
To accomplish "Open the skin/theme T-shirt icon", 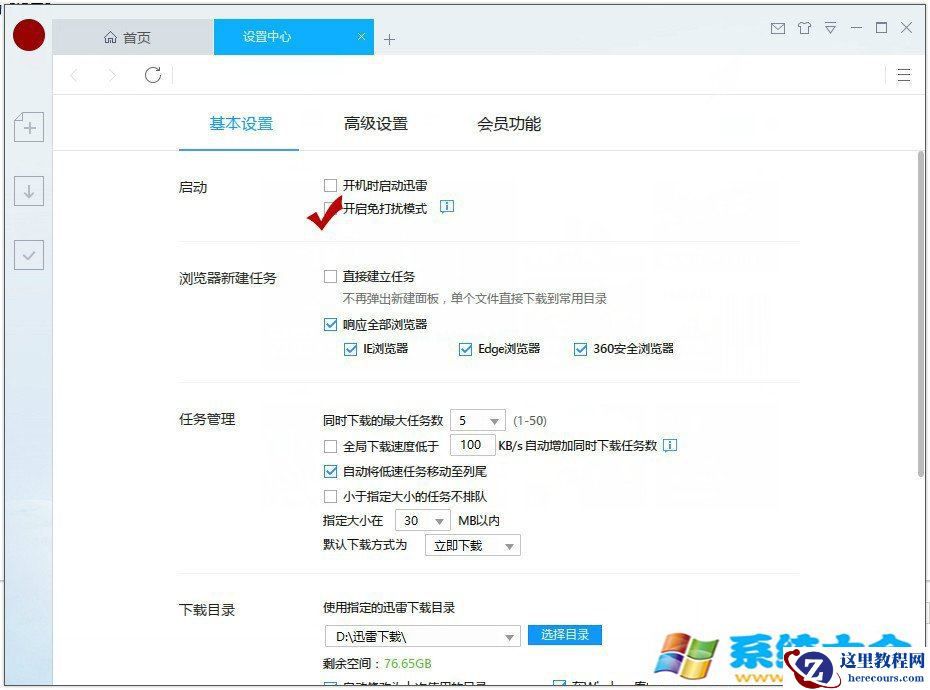I will click(x=804, y=29).
